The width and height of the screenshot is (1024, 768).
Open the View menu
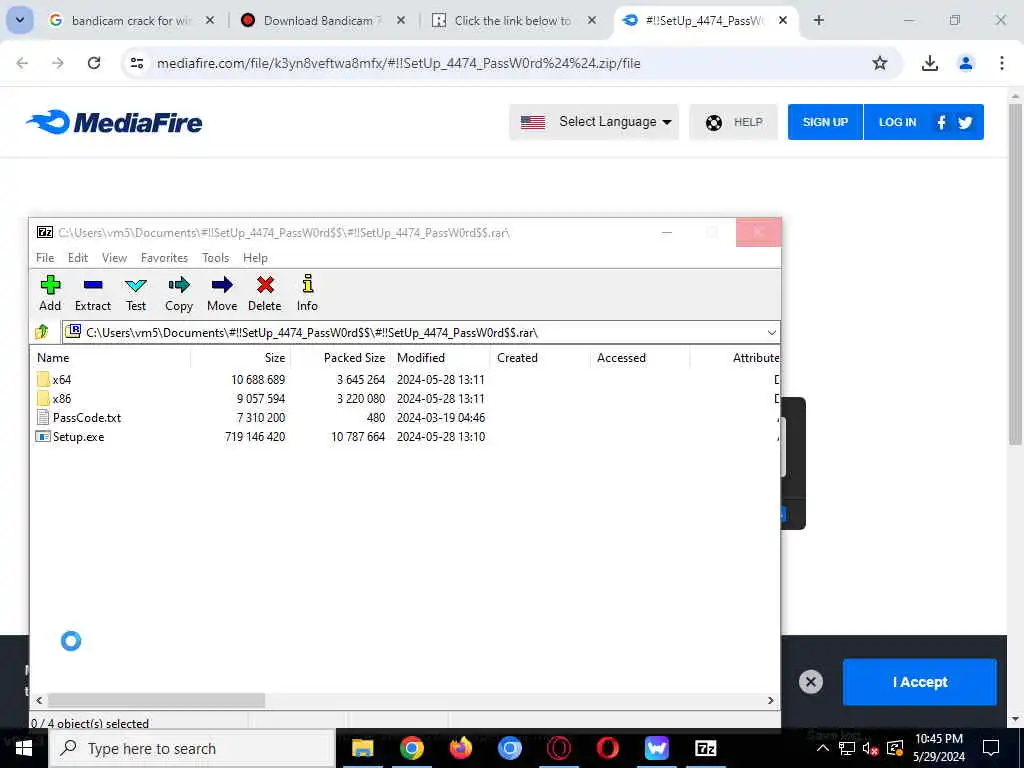click(114, 258)
